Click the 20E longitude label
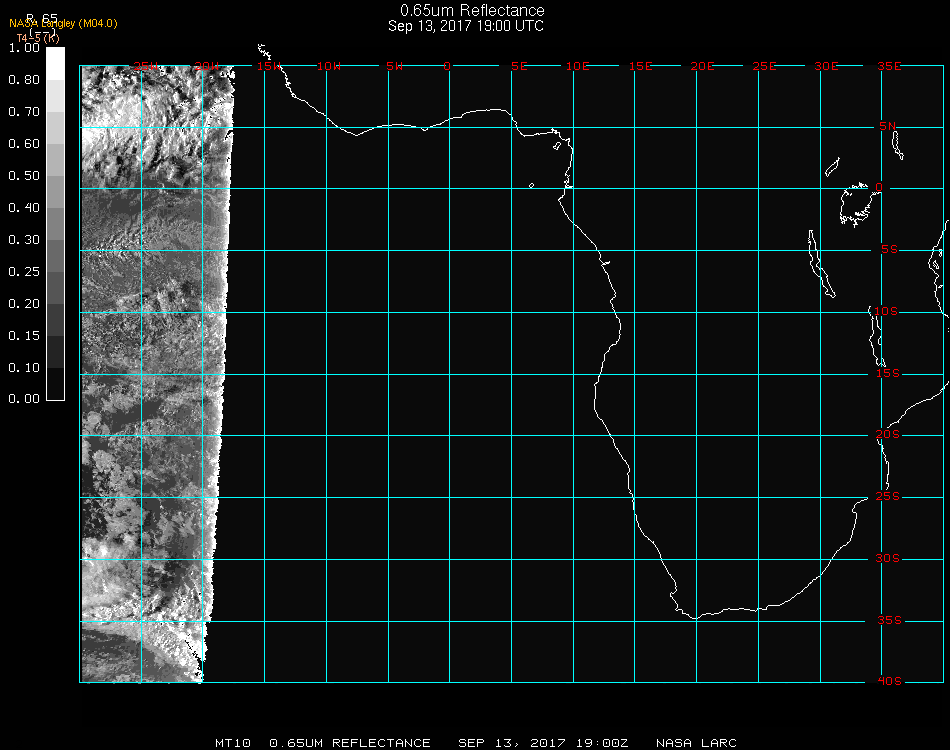This screenshot has width=950, height=750. click(x=703, y=66)
